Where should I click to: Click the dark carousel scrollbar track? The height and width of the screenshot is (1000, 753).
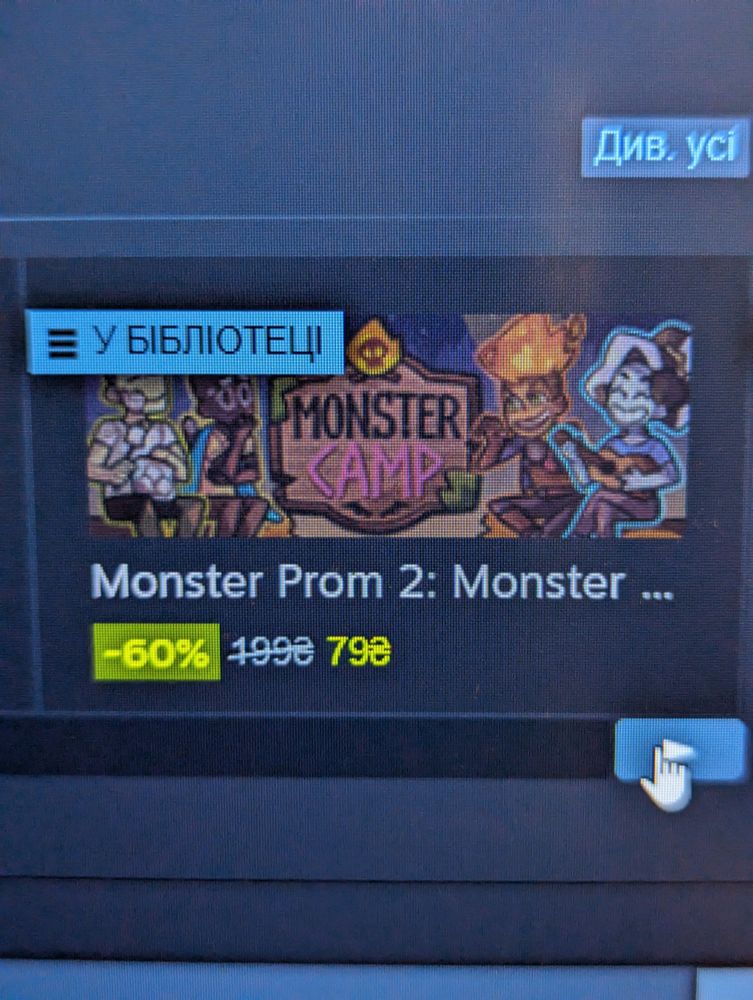pos(306,747)
